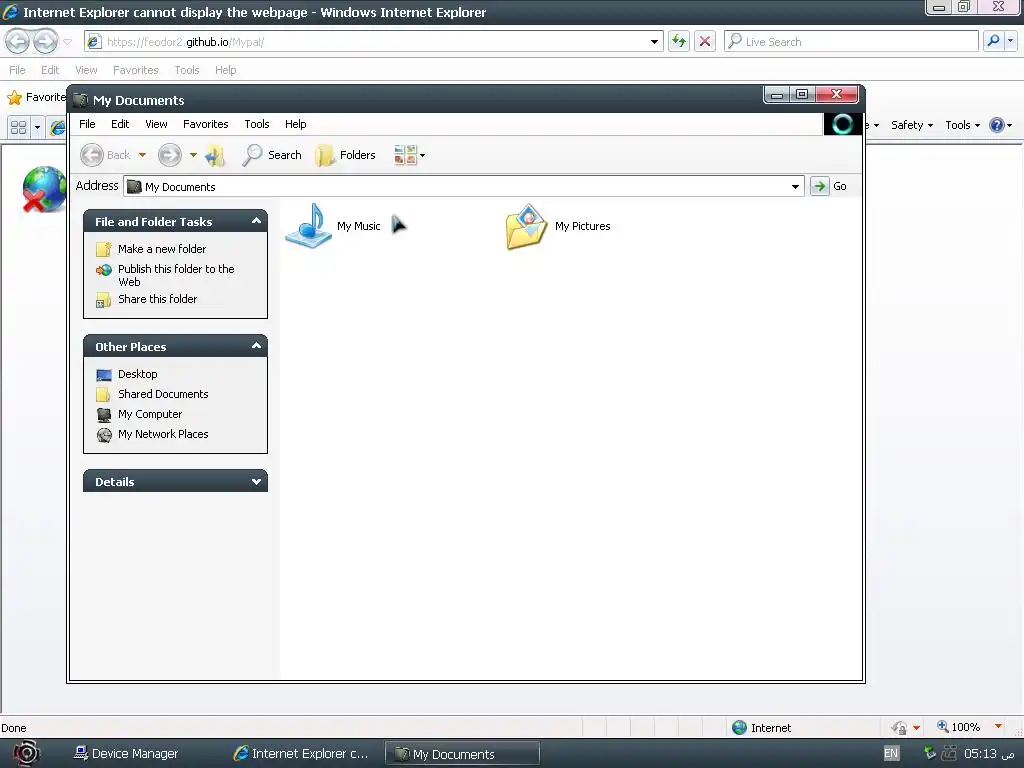This screenshot has width=1024, height=768.
Task: Click the EN language indicator
Action: (x=891, y=753)
